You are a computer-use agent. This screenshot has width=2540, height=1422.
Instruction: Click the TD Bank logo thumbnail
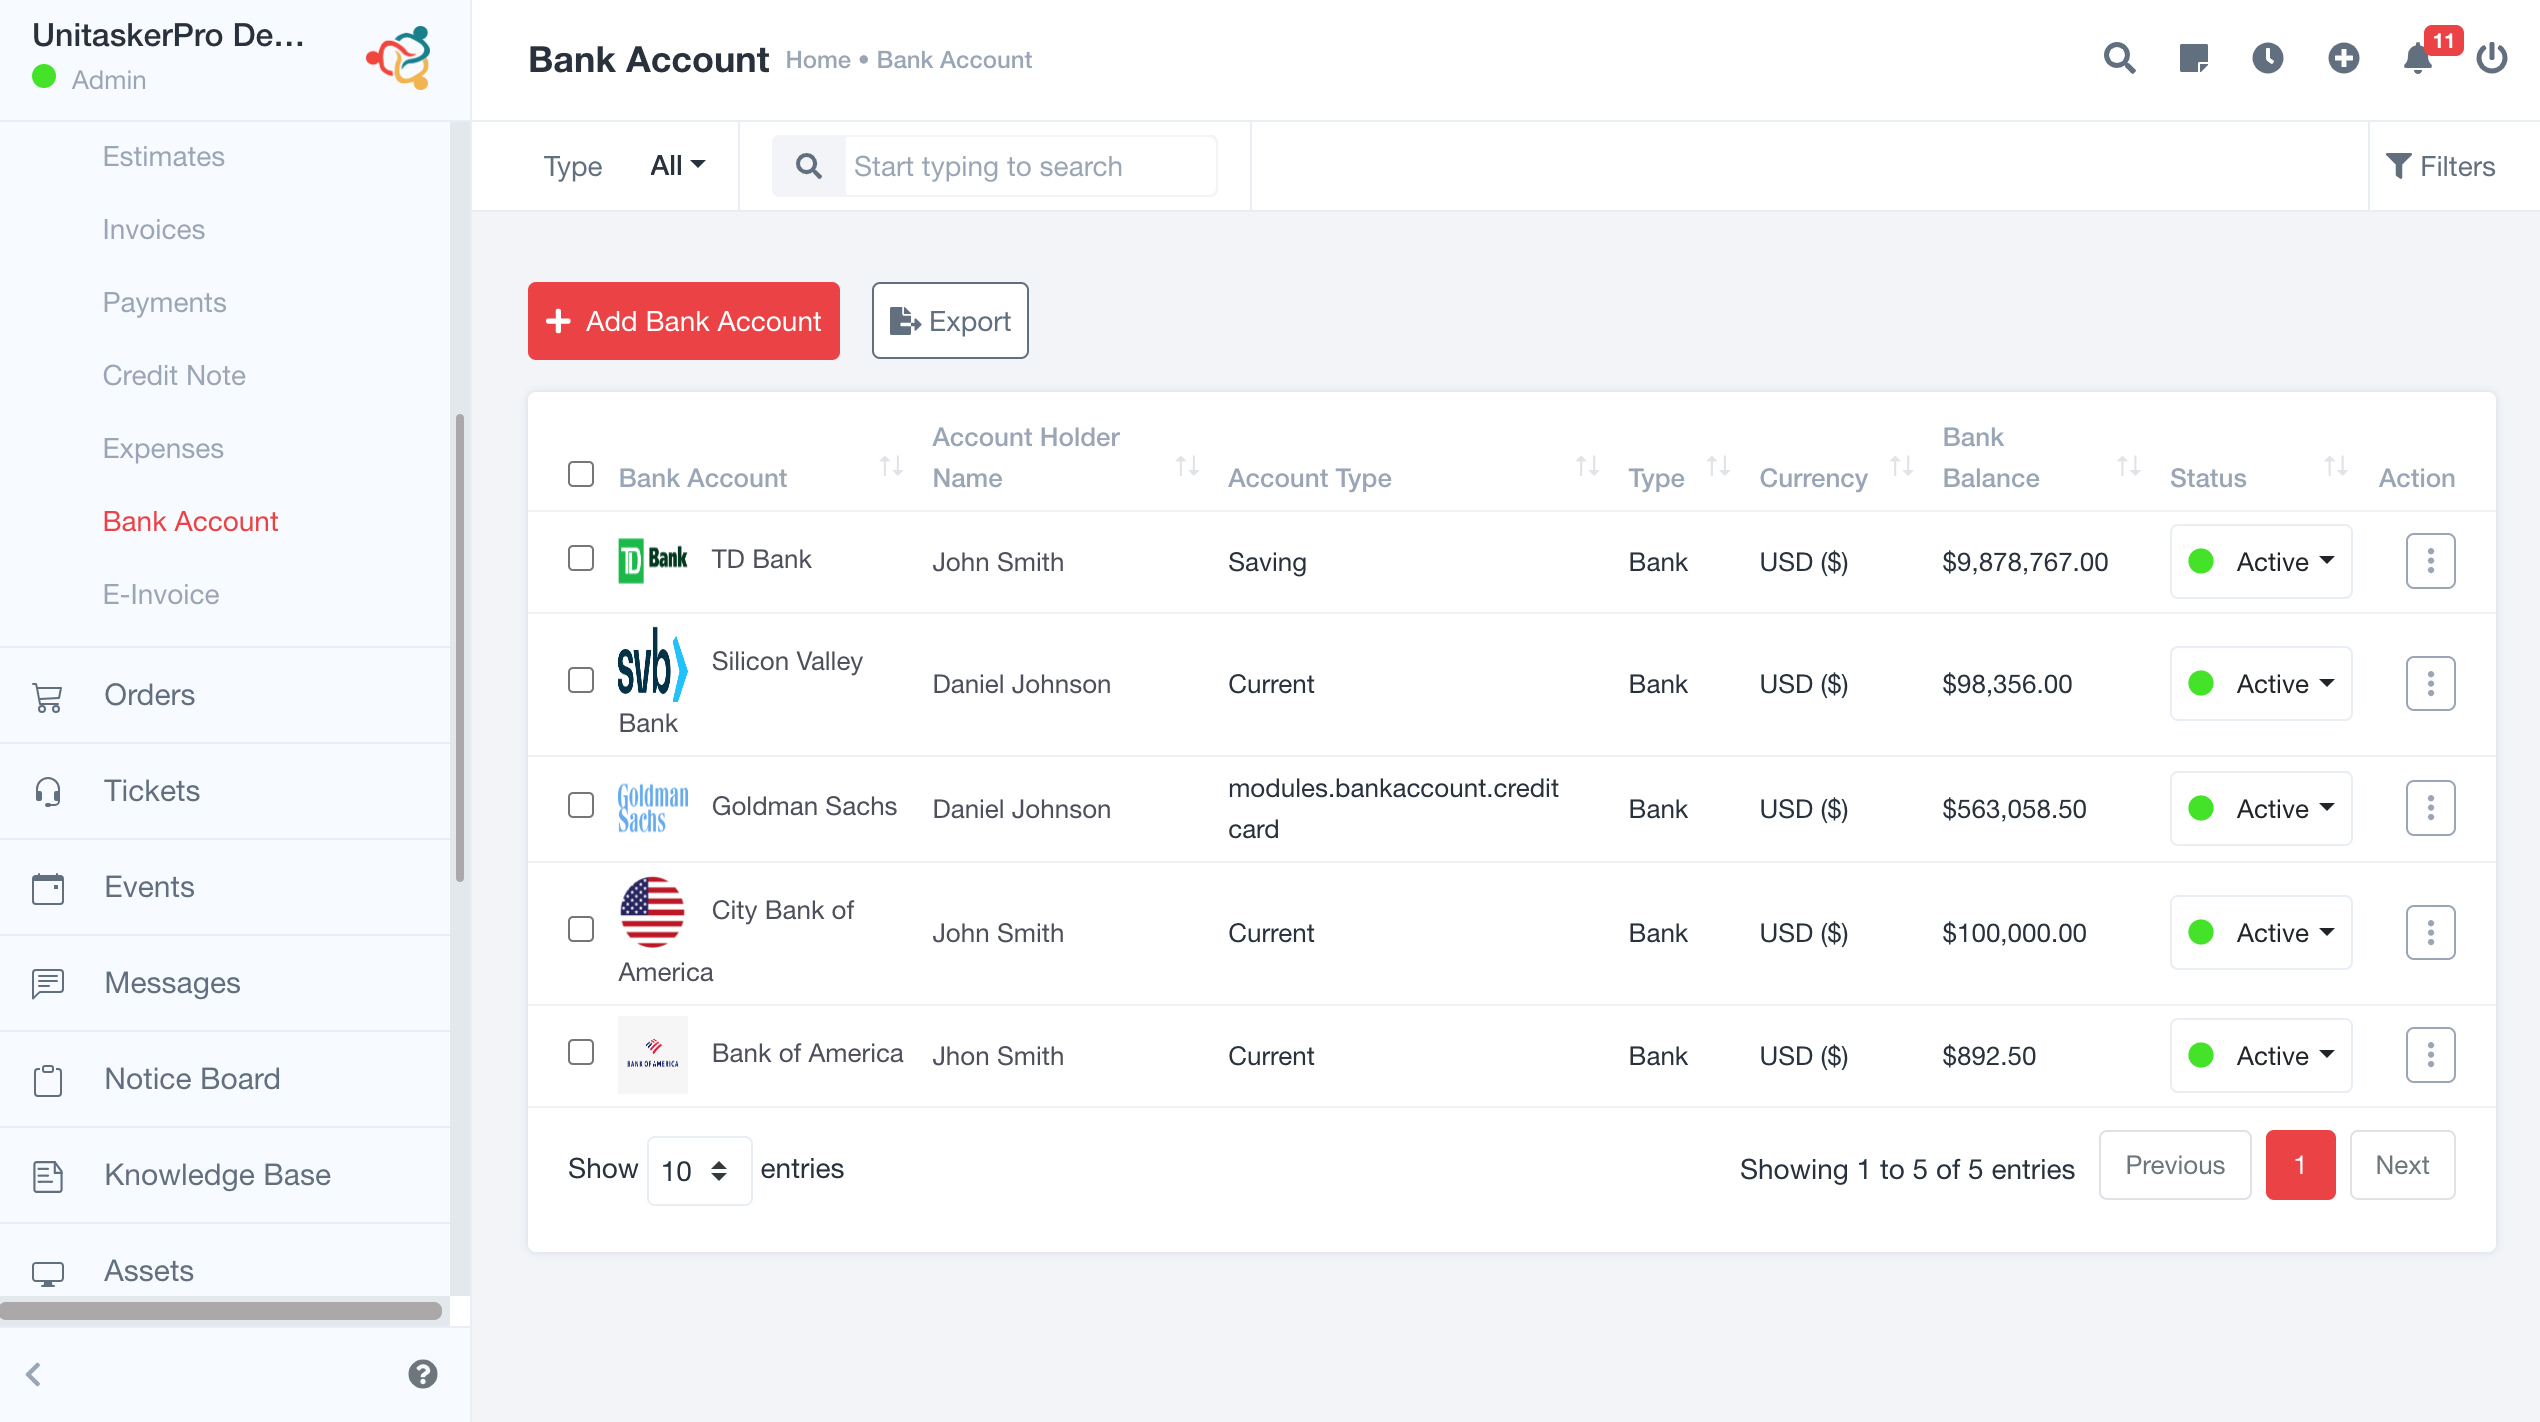tap(653, 560)
